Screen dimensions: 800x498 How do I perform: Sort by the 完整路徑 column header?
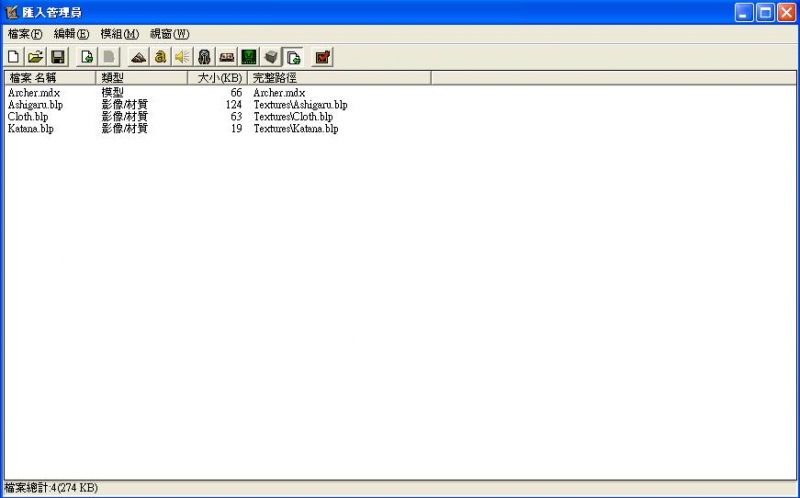(339, 78)
